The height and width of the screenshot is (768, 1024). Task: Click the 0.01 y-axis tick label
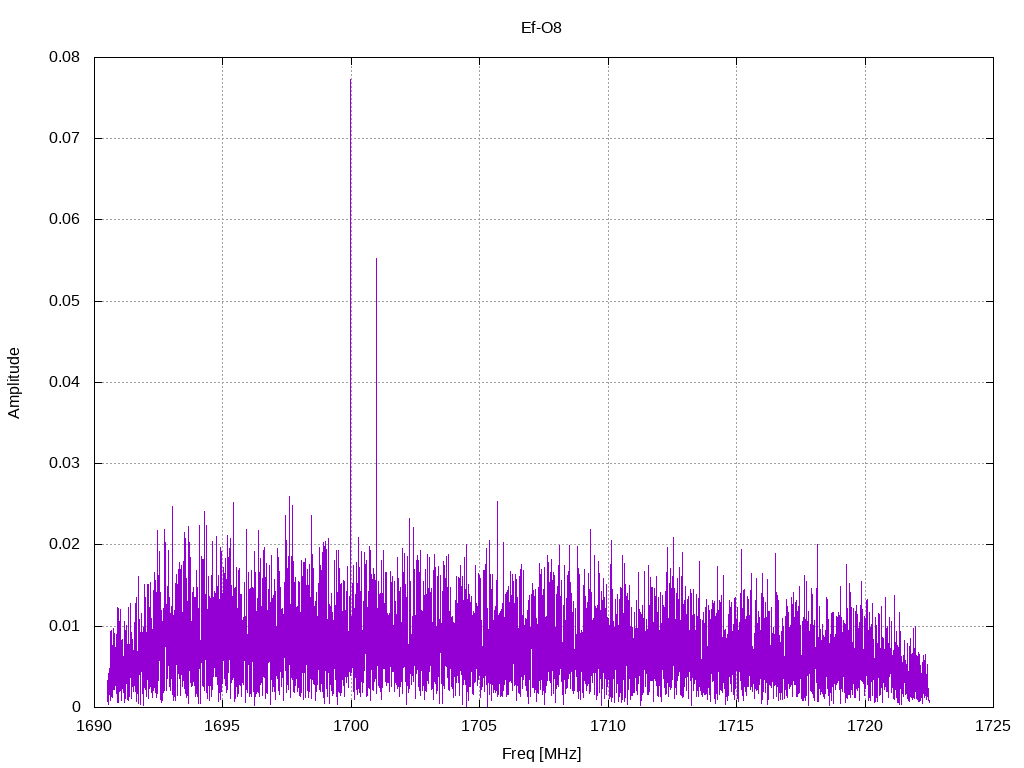pyautogui.click(x=65, y=626)
